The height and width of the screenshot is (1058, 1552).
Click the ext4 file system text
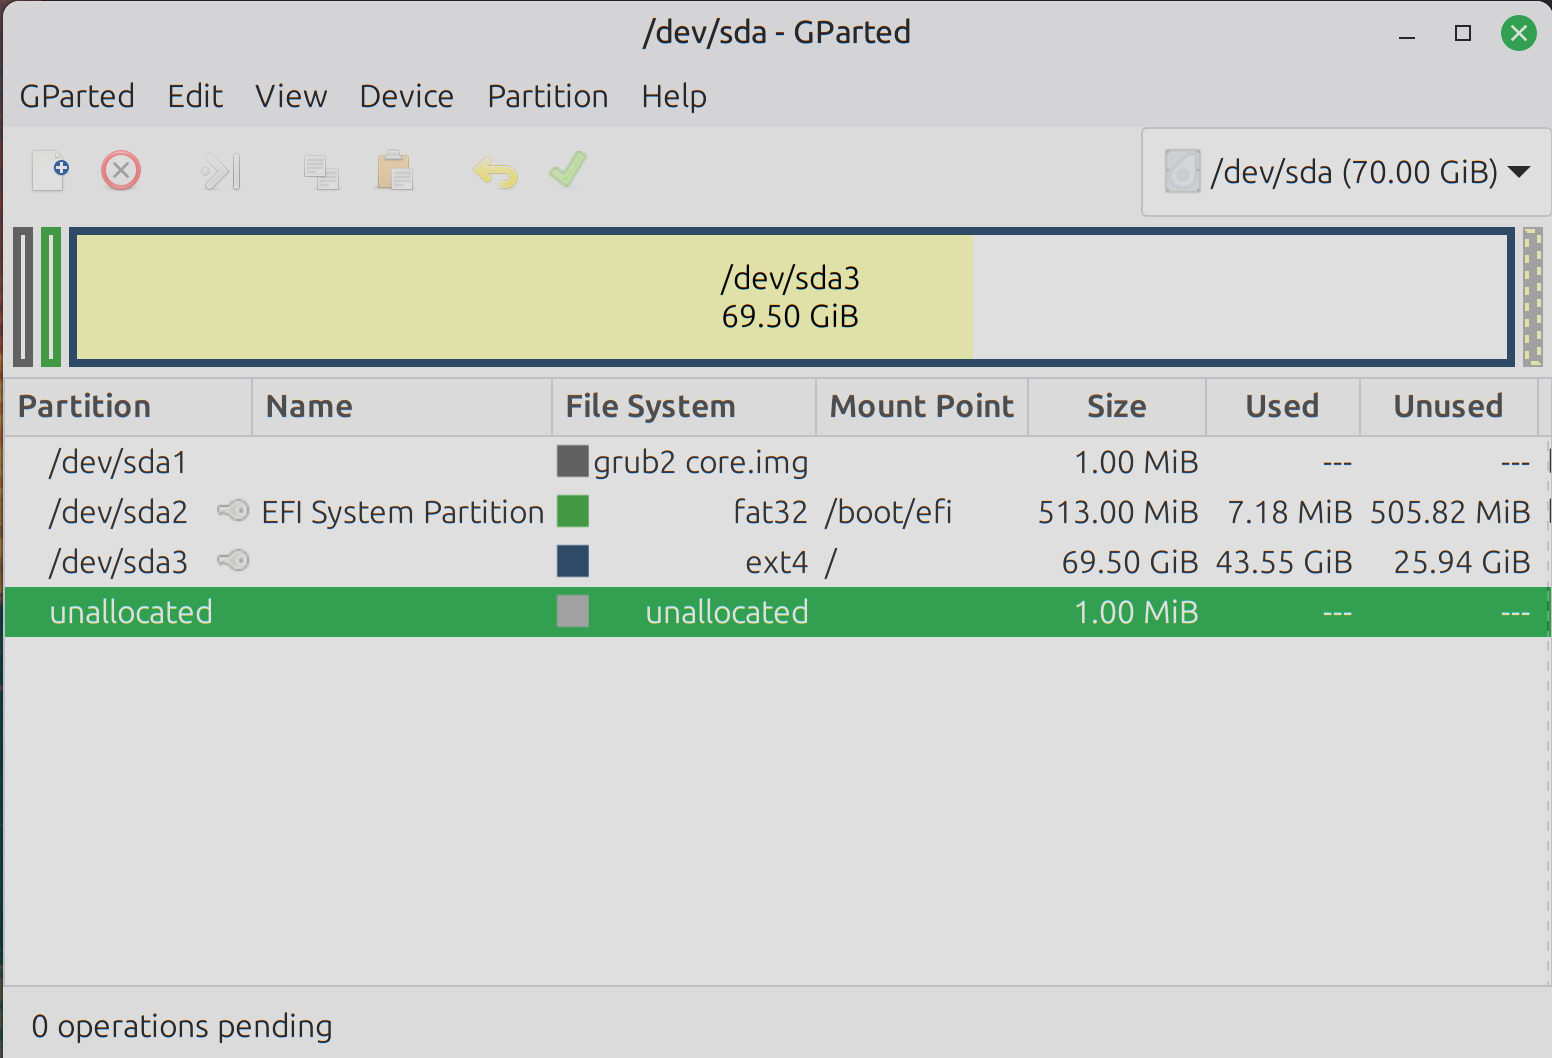tap(777, 562)
